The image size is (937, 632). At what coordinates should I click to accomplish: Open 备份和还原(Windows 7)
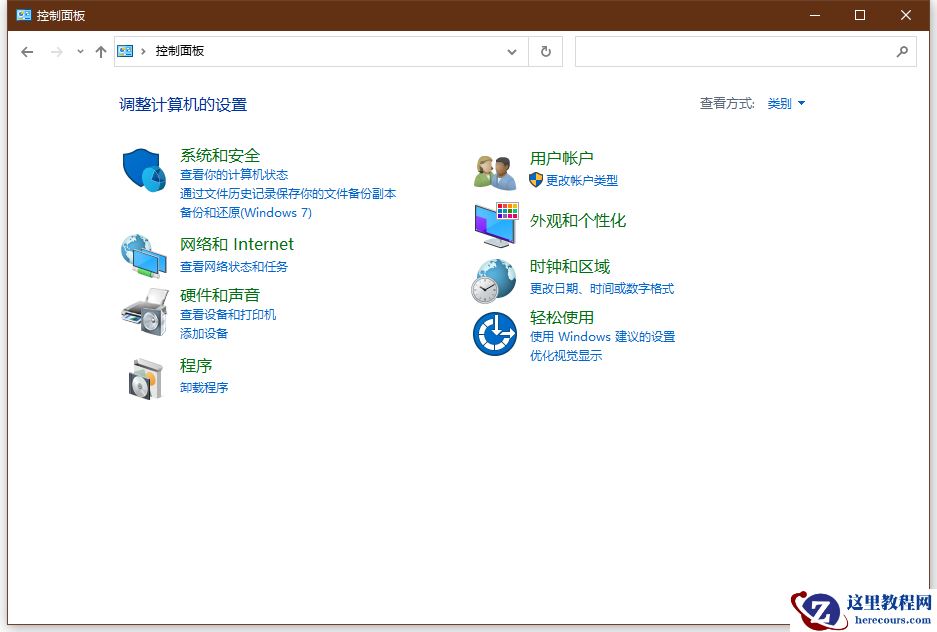point(245,213)
